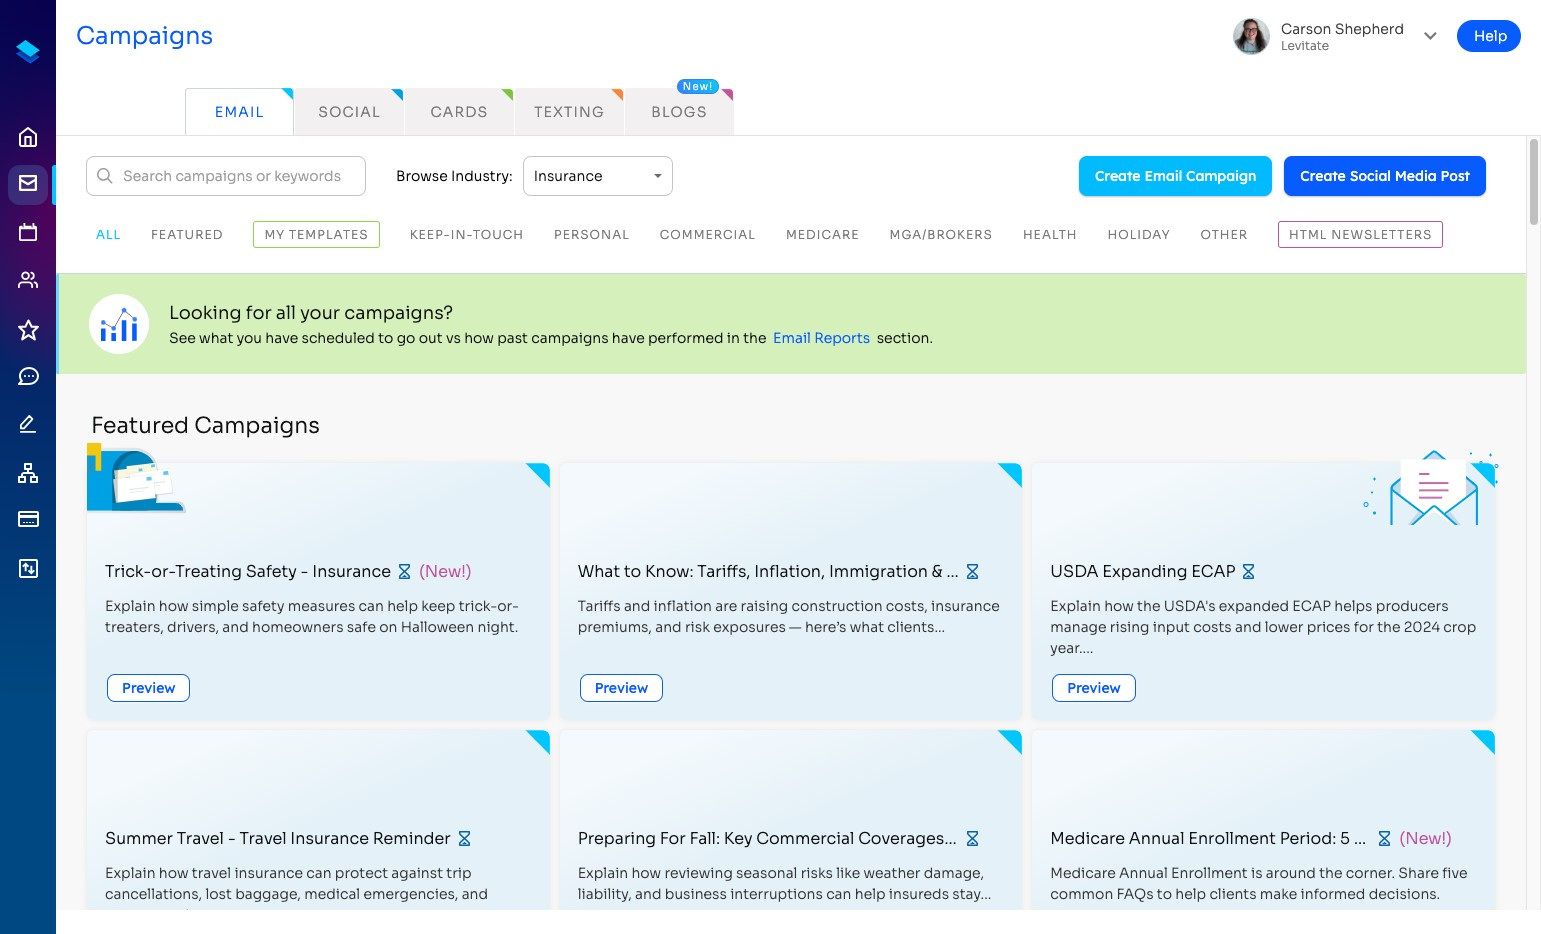Screen dimensions: 1541x934
Task: Open the Email Reports link
Action: tap(821, 338)
